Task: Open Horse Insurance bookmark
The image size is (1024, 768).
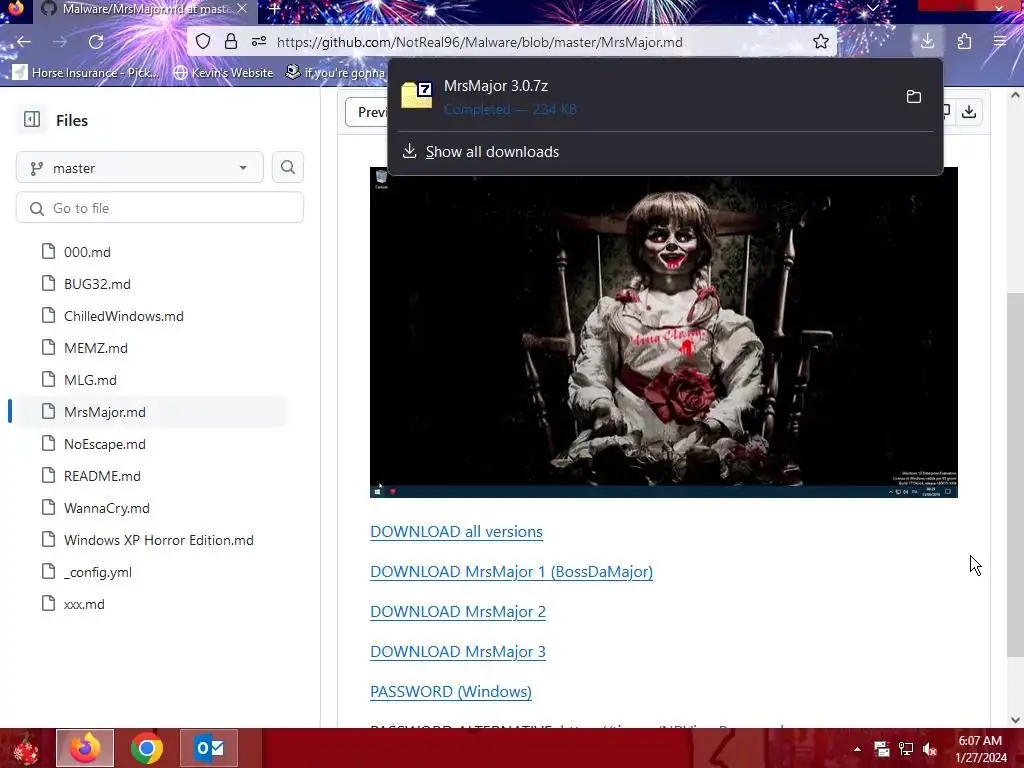Action: pyautogui.click(x=86, y=72)
